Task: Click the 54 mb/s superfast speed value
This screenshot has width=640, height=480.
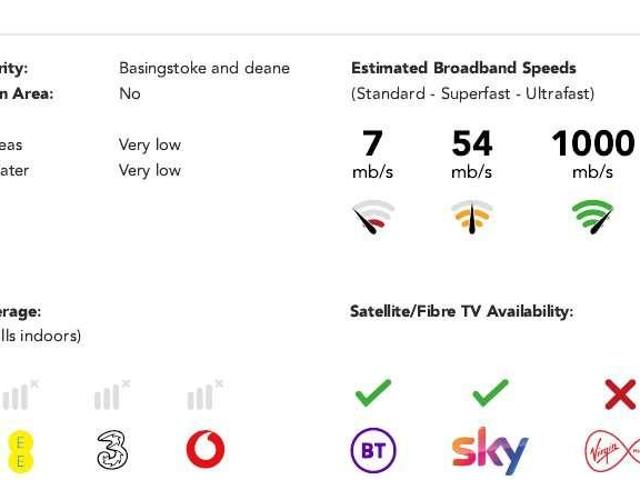Action: [x=472, y=154]
